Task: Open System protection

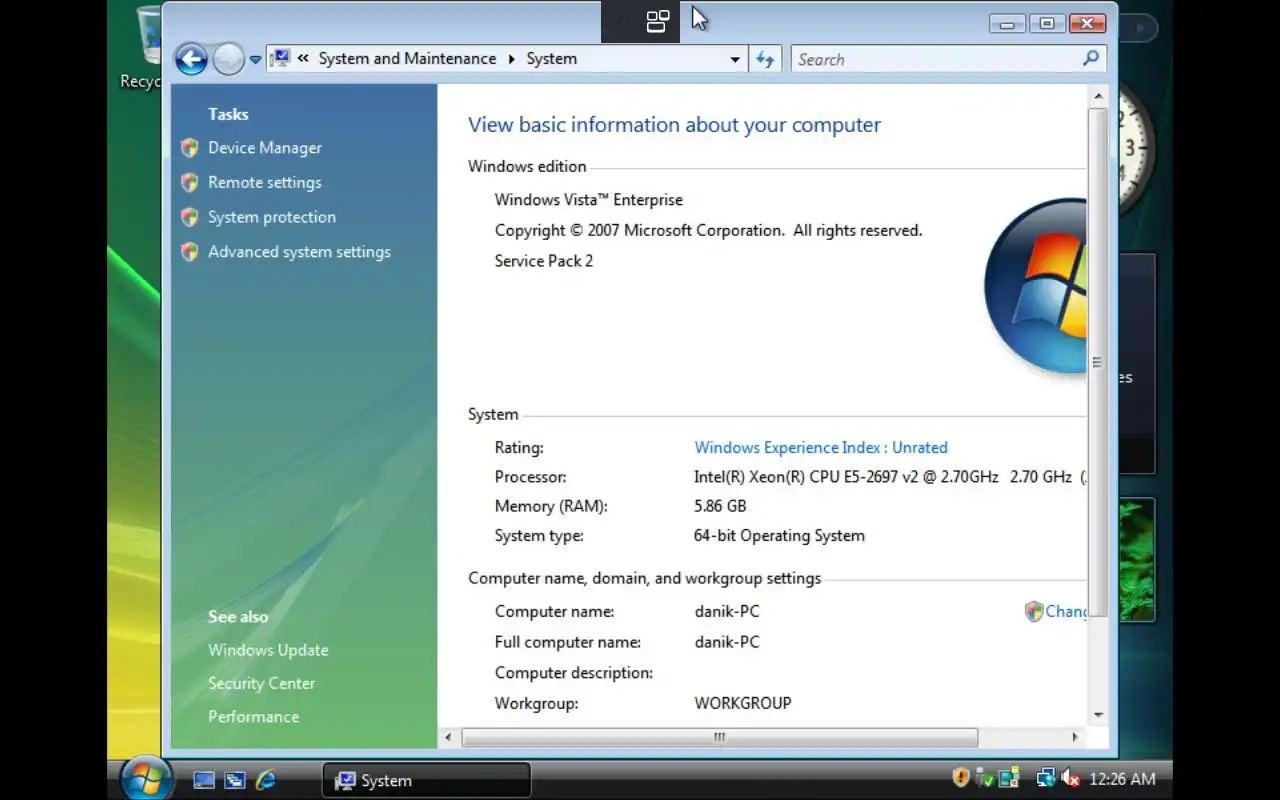Action: coord(272,217)
